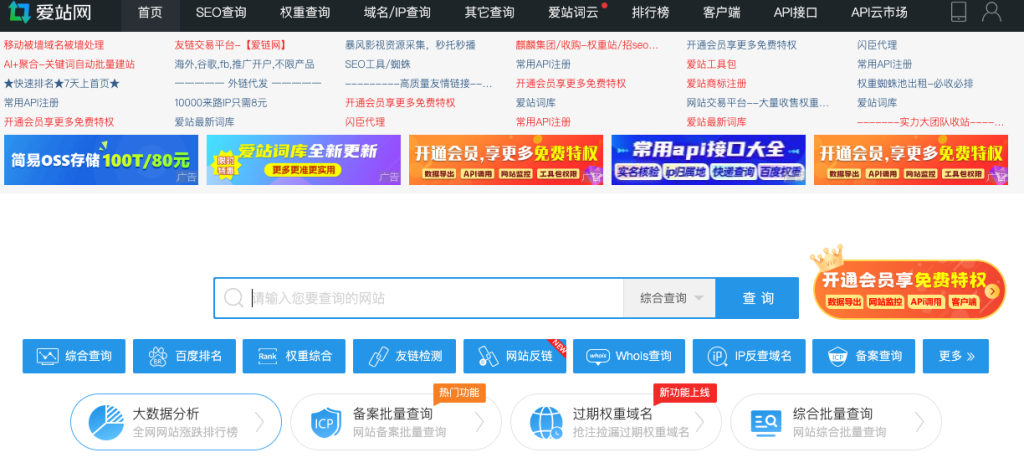Click chevron on 综合批量查询 card

pyautogui.click(x=920, y=423)
